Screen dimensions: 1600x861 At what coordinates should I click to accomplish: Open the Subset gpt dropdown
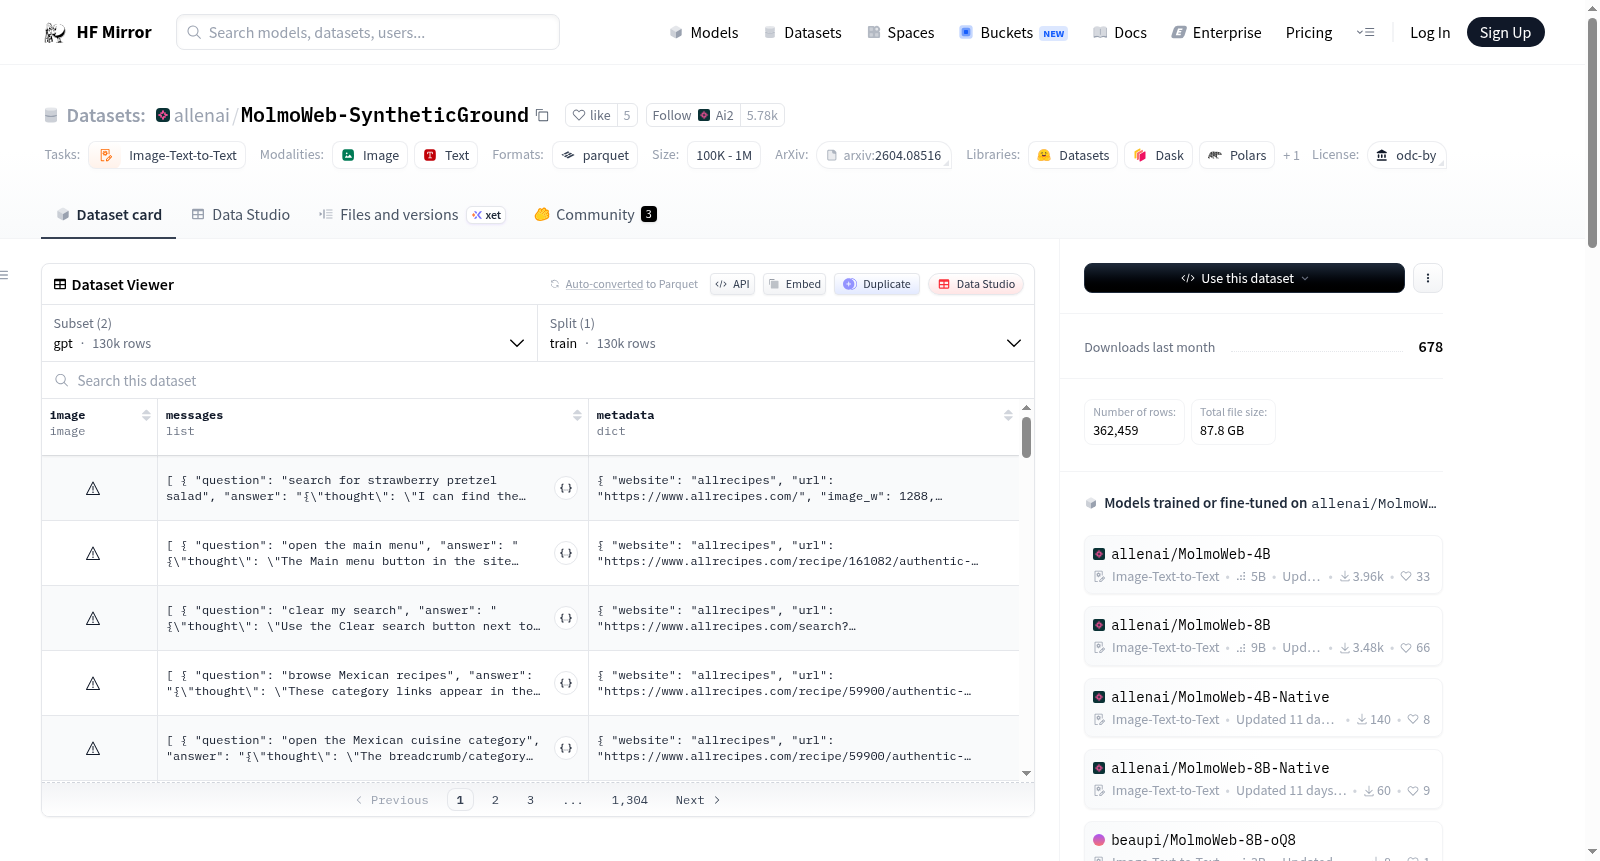(289, 333)
